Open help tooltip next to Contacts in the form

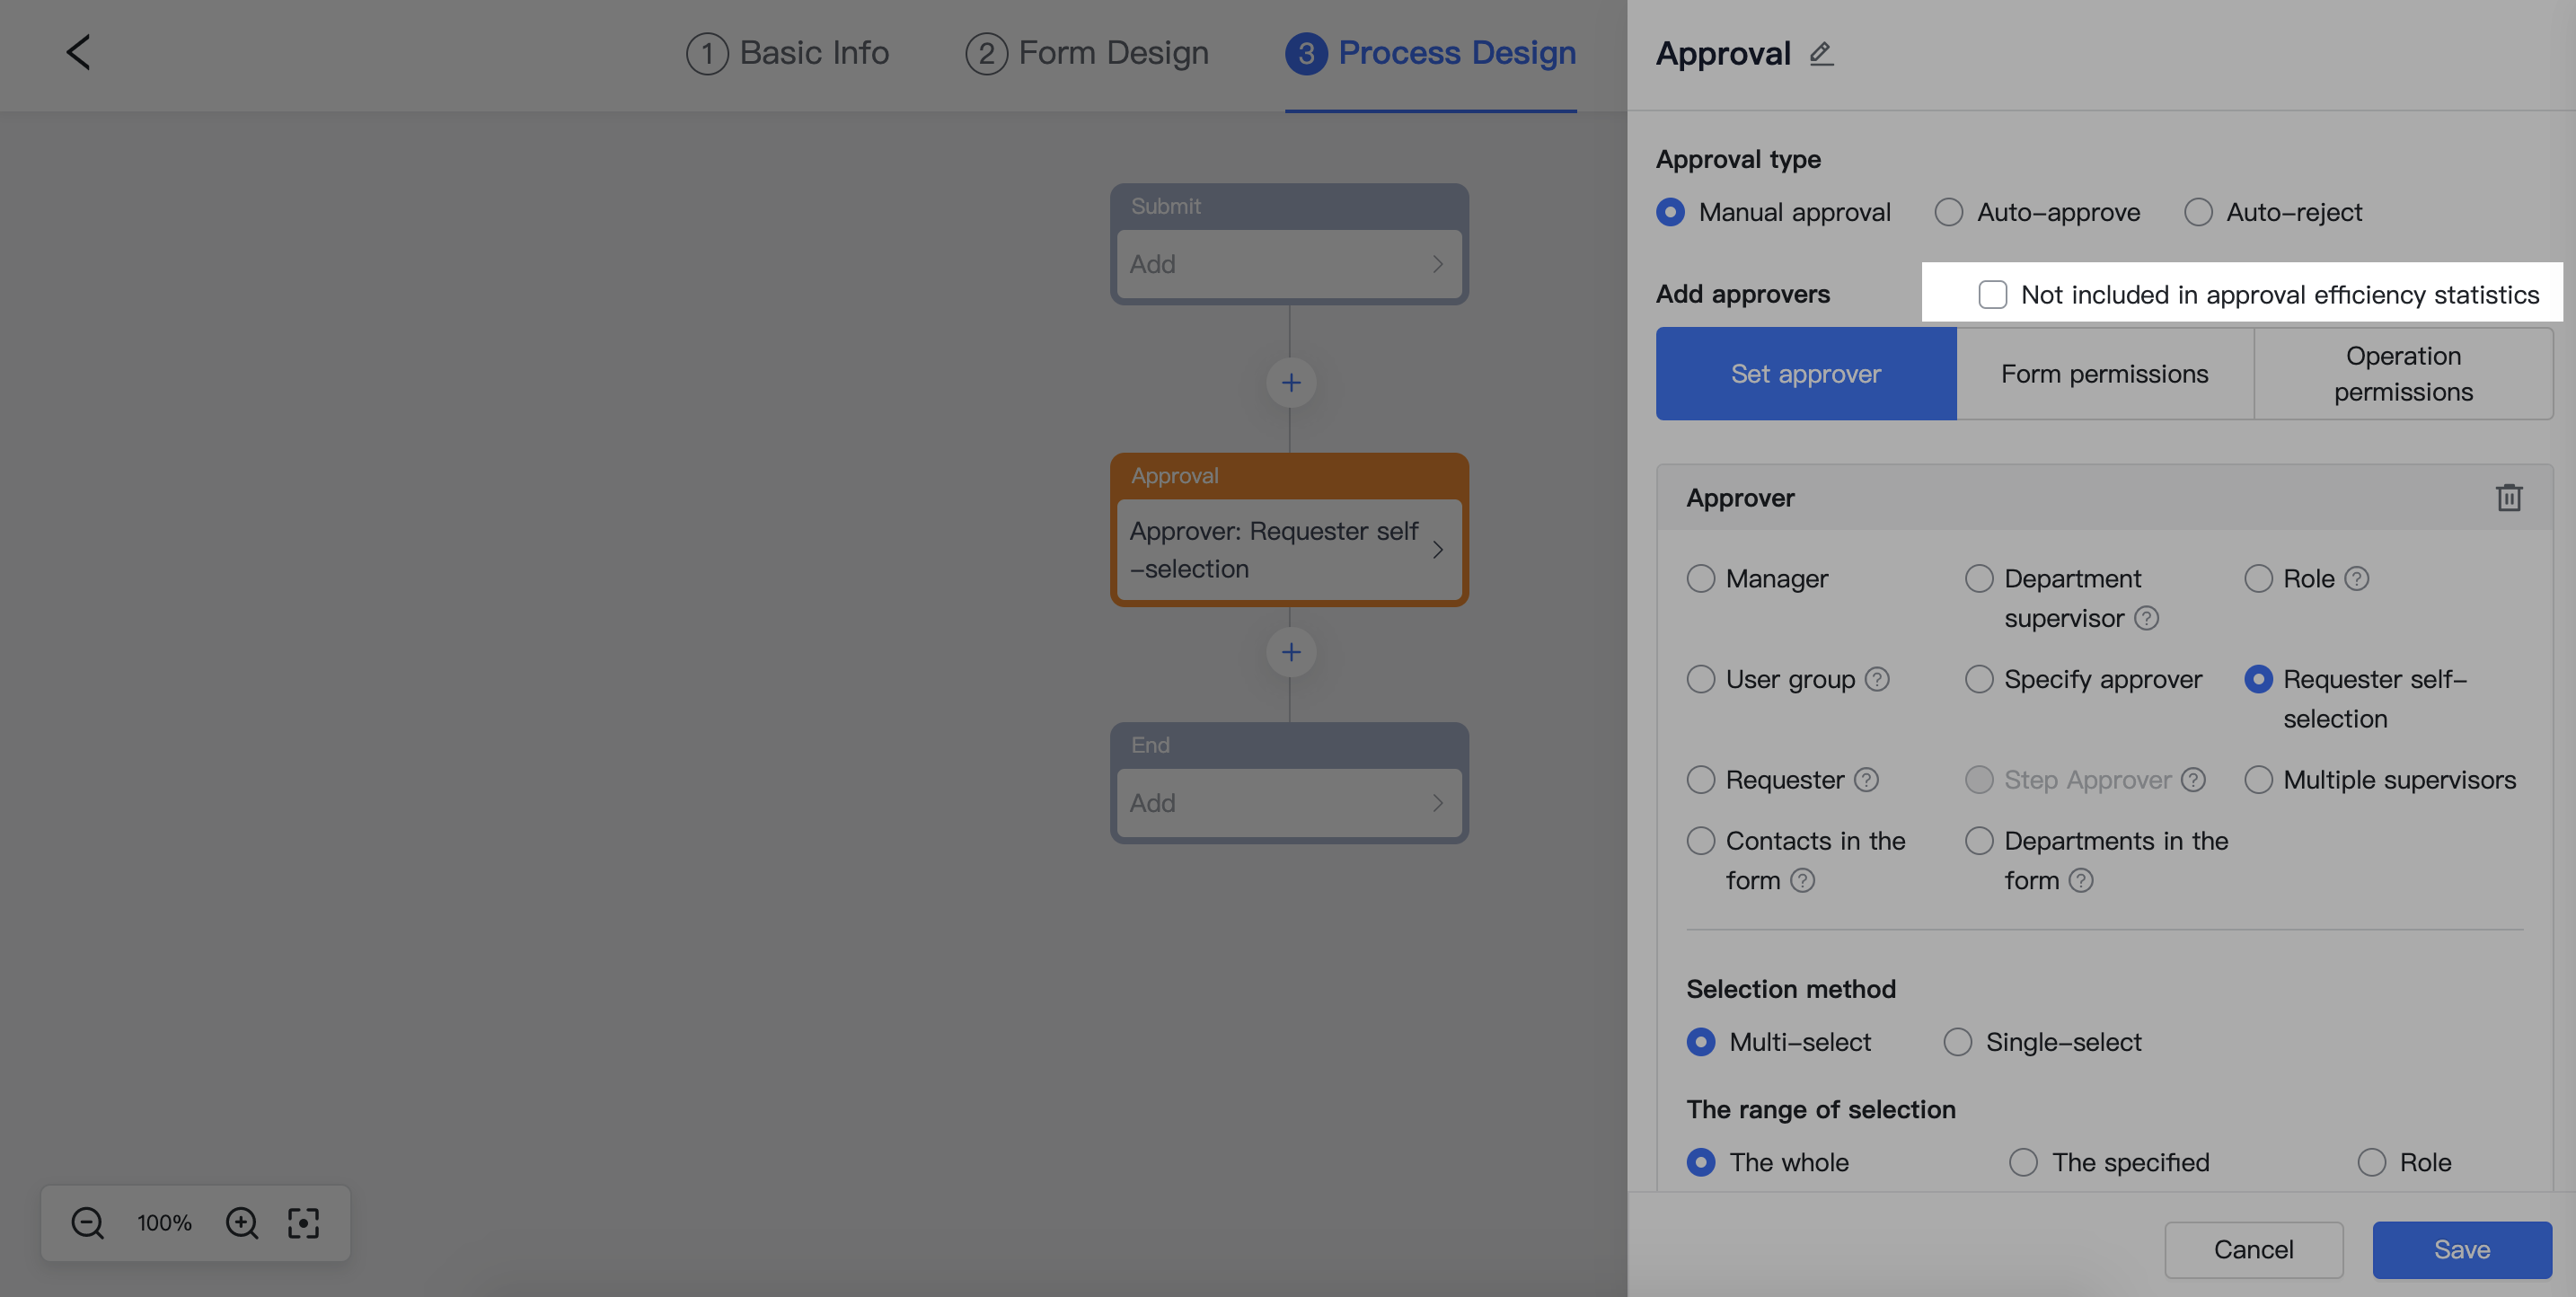pos(1802,880)
